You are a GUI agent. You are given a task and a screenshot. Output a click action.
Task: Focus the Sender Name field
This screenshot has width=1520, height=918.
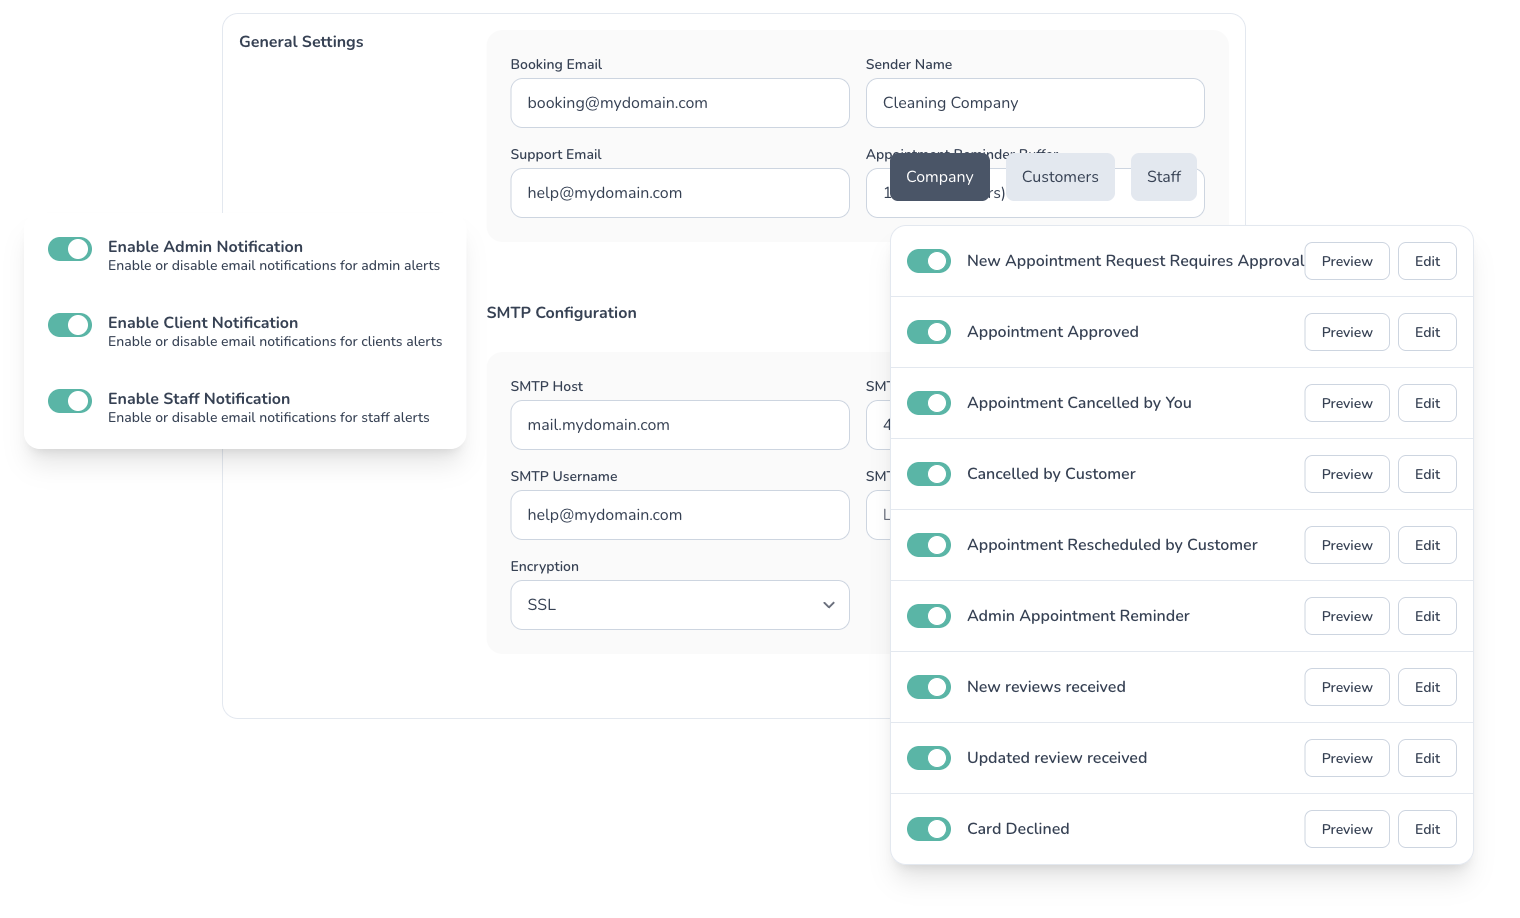coord(1035,103)
